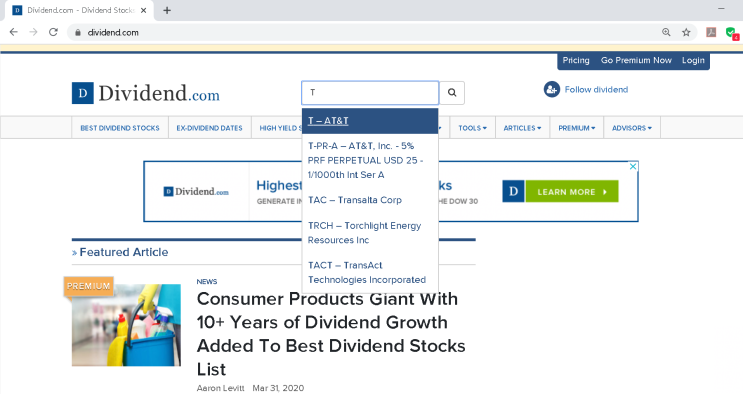Click the Pricing link
The image size is (743, 394).
point(576,60)
